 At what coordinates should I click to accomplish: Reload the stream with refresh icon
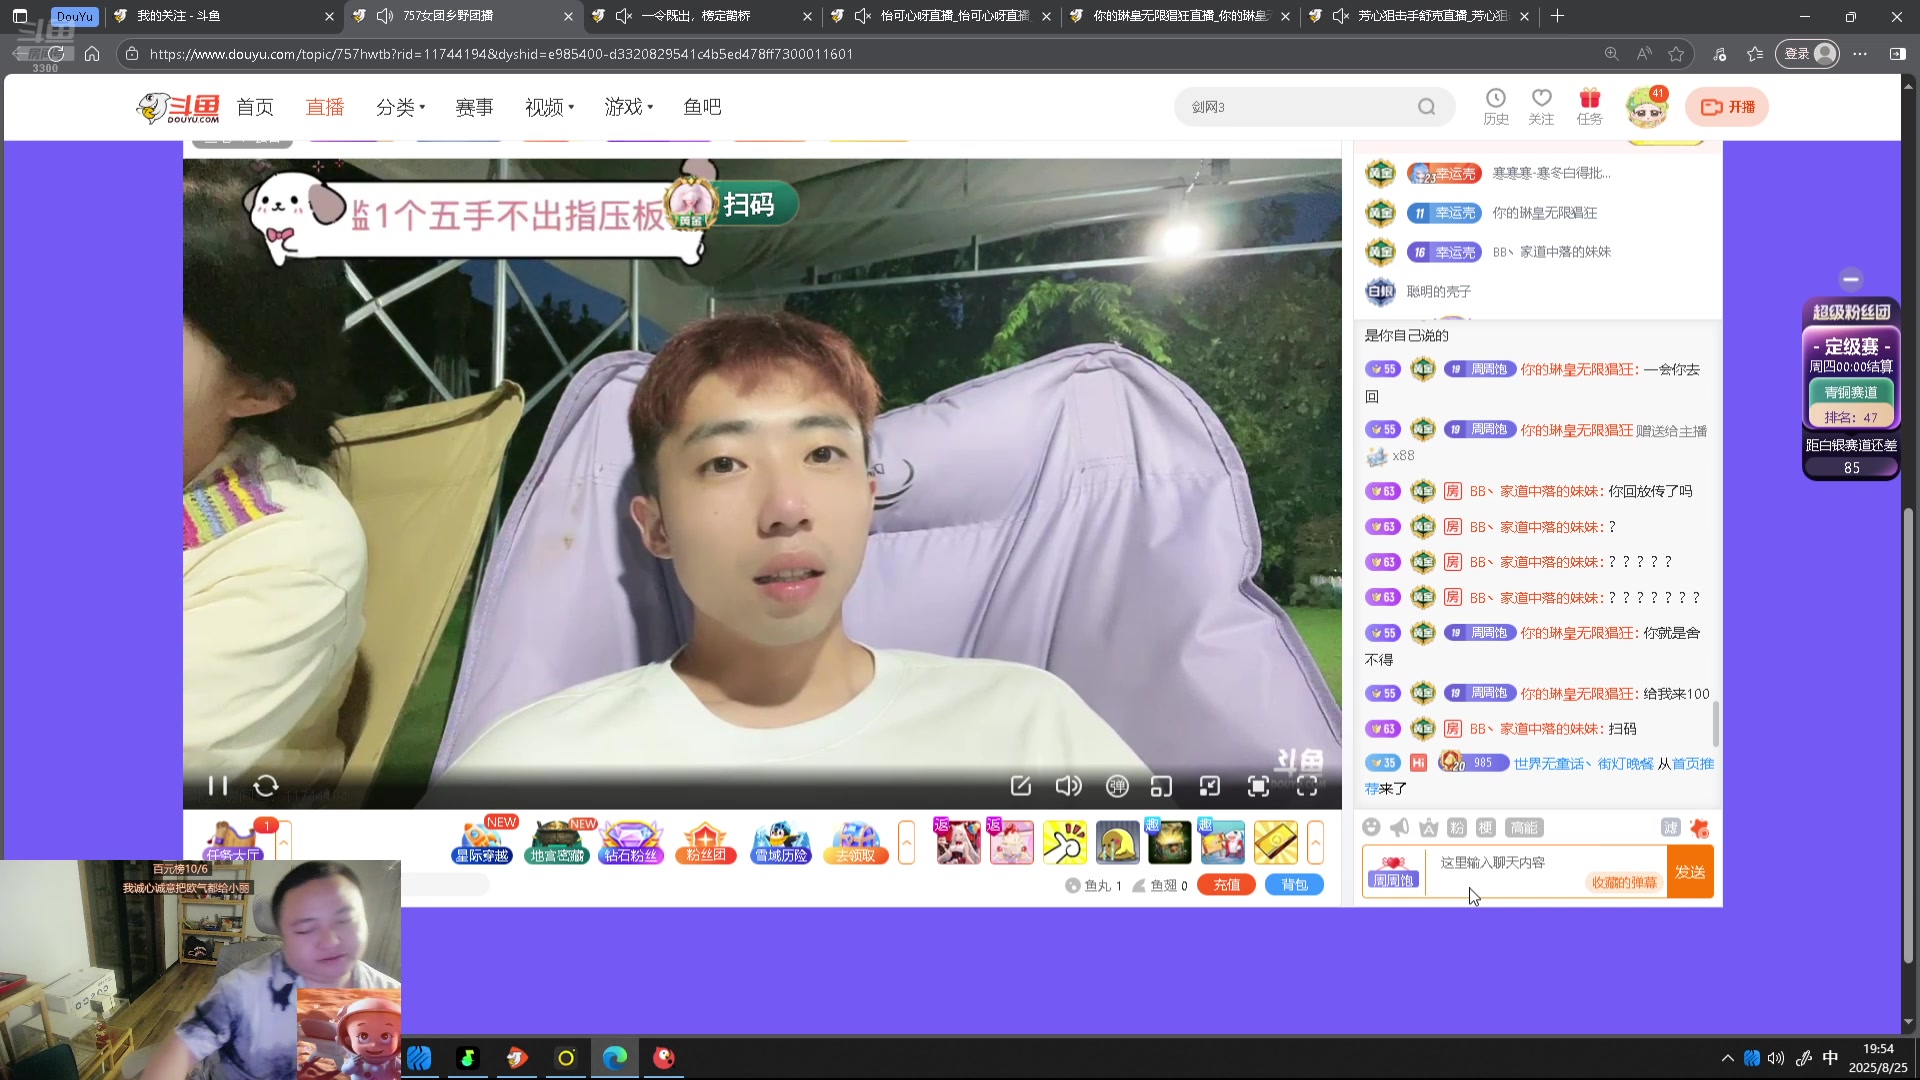click(266, 786)
